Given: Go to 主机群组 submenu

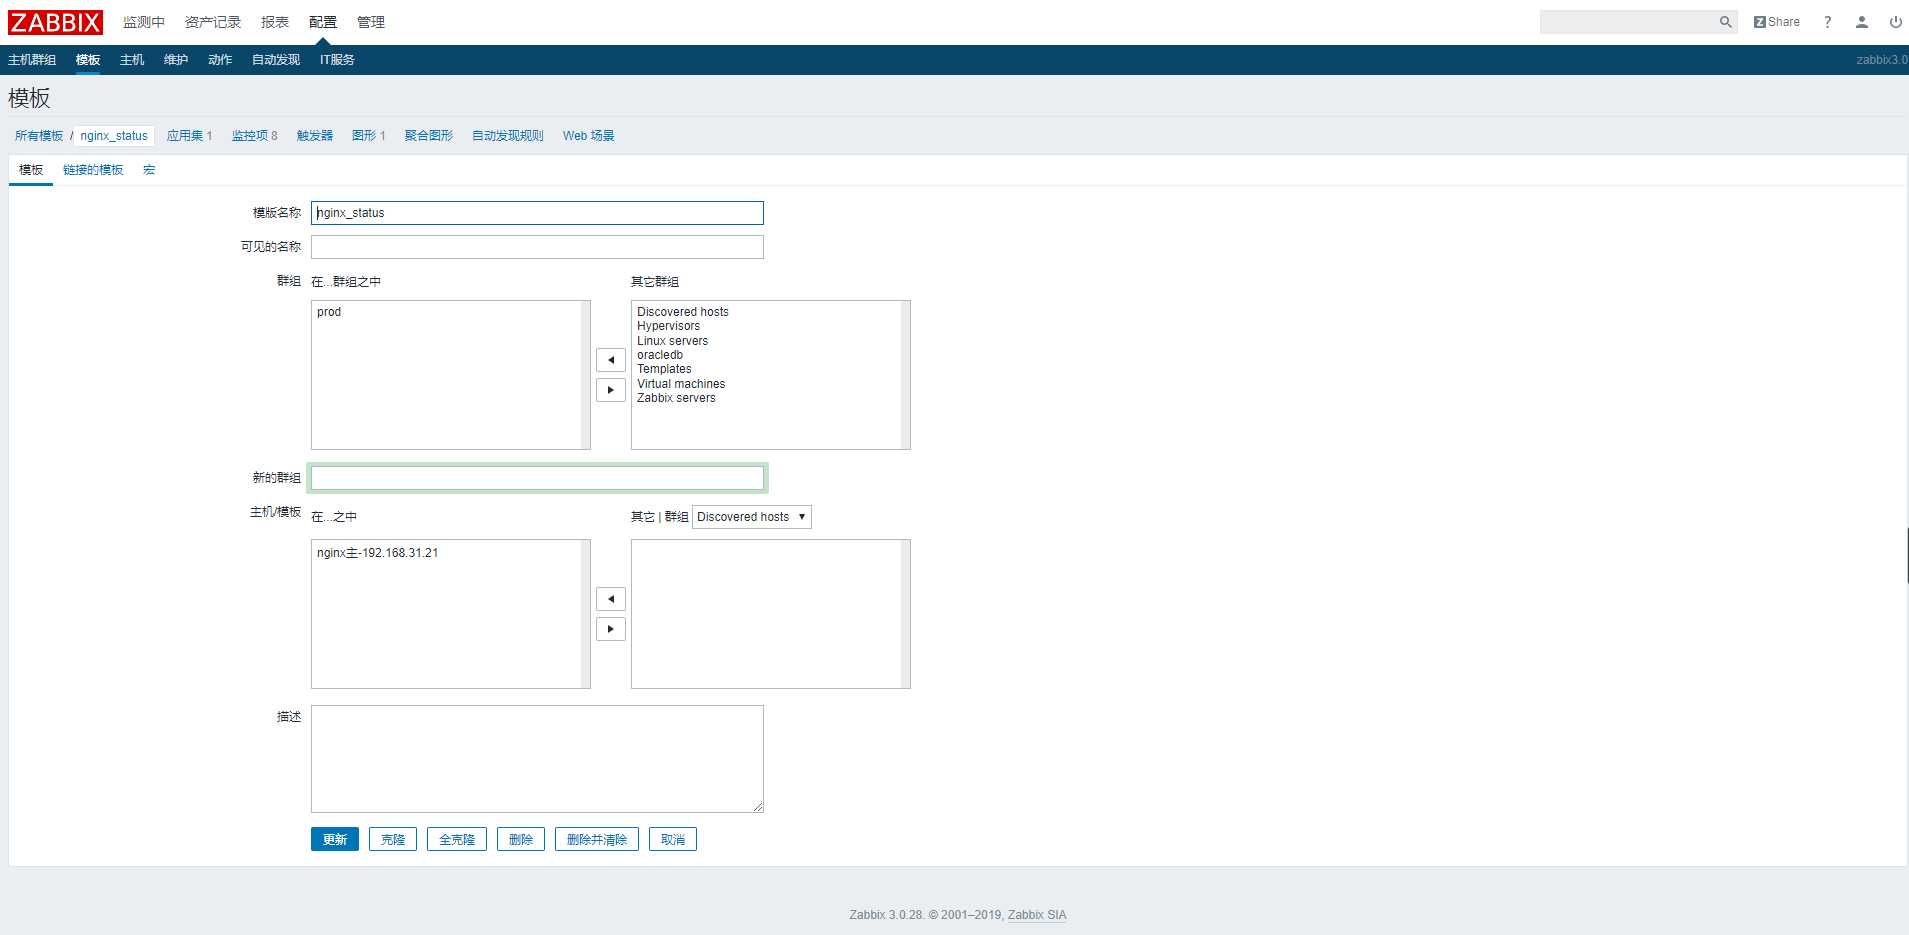Looking at the screenshot, I should (32, 60).
